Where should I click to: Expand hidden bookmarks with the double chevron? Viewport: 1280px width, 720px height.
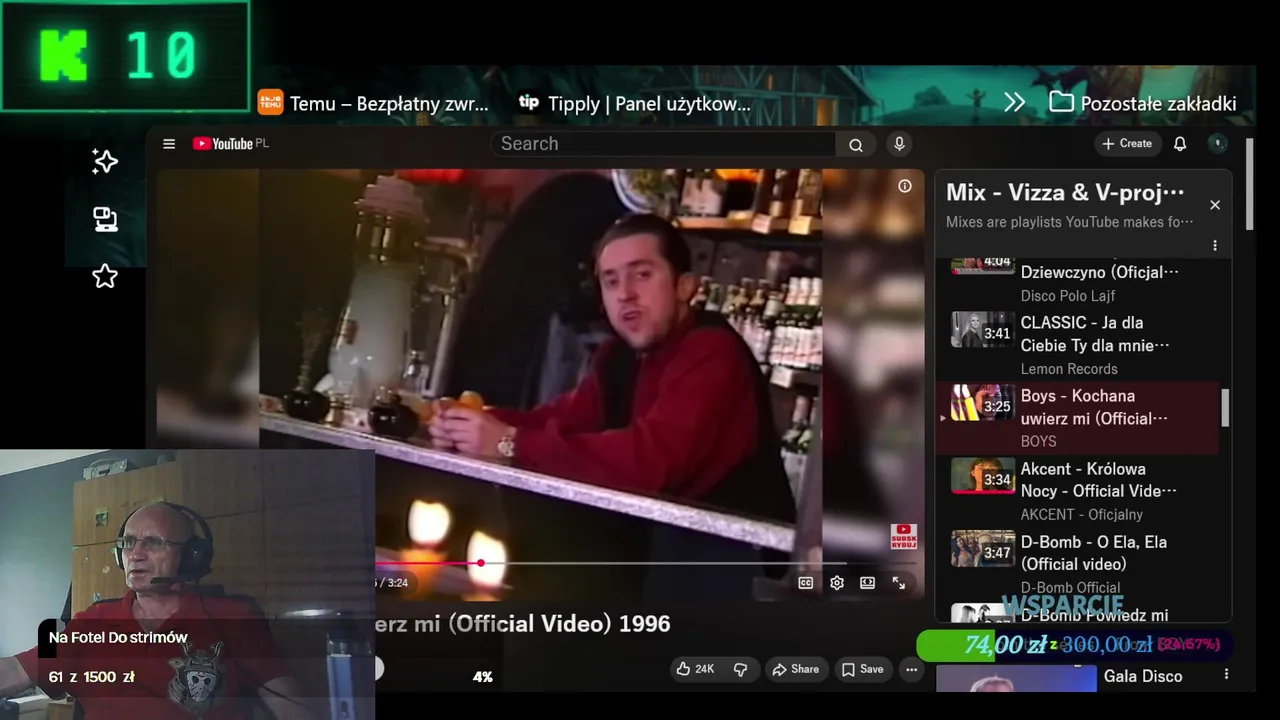[1015, 102]
